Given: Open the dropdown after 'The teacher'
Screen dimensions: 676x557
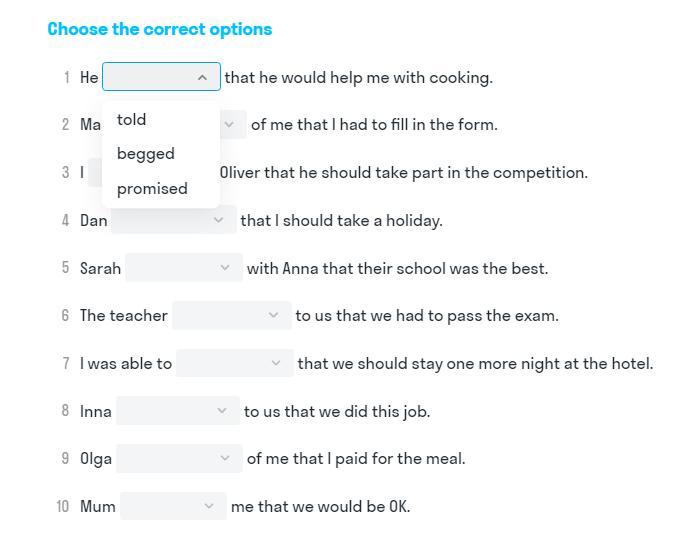Looking at the screenshot, I should (231, 316).
